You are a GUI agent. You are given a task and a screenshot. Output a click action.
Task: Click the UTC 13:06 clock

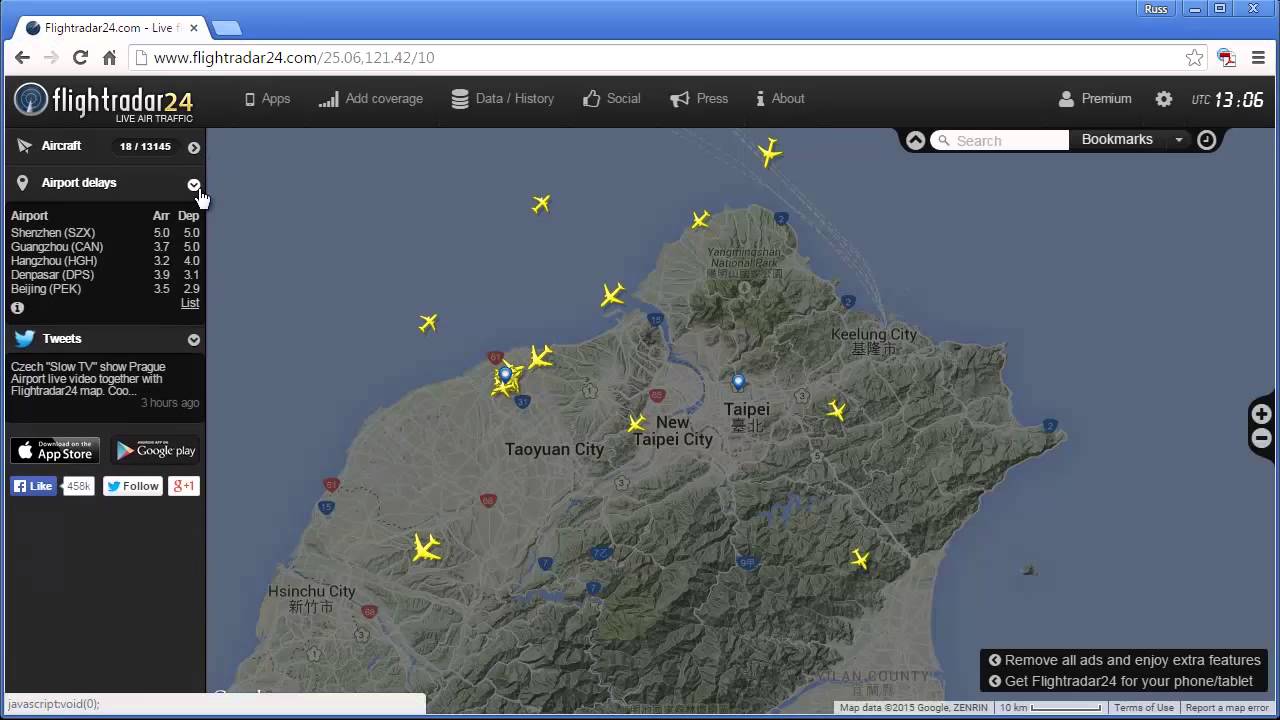(1228, 100)
